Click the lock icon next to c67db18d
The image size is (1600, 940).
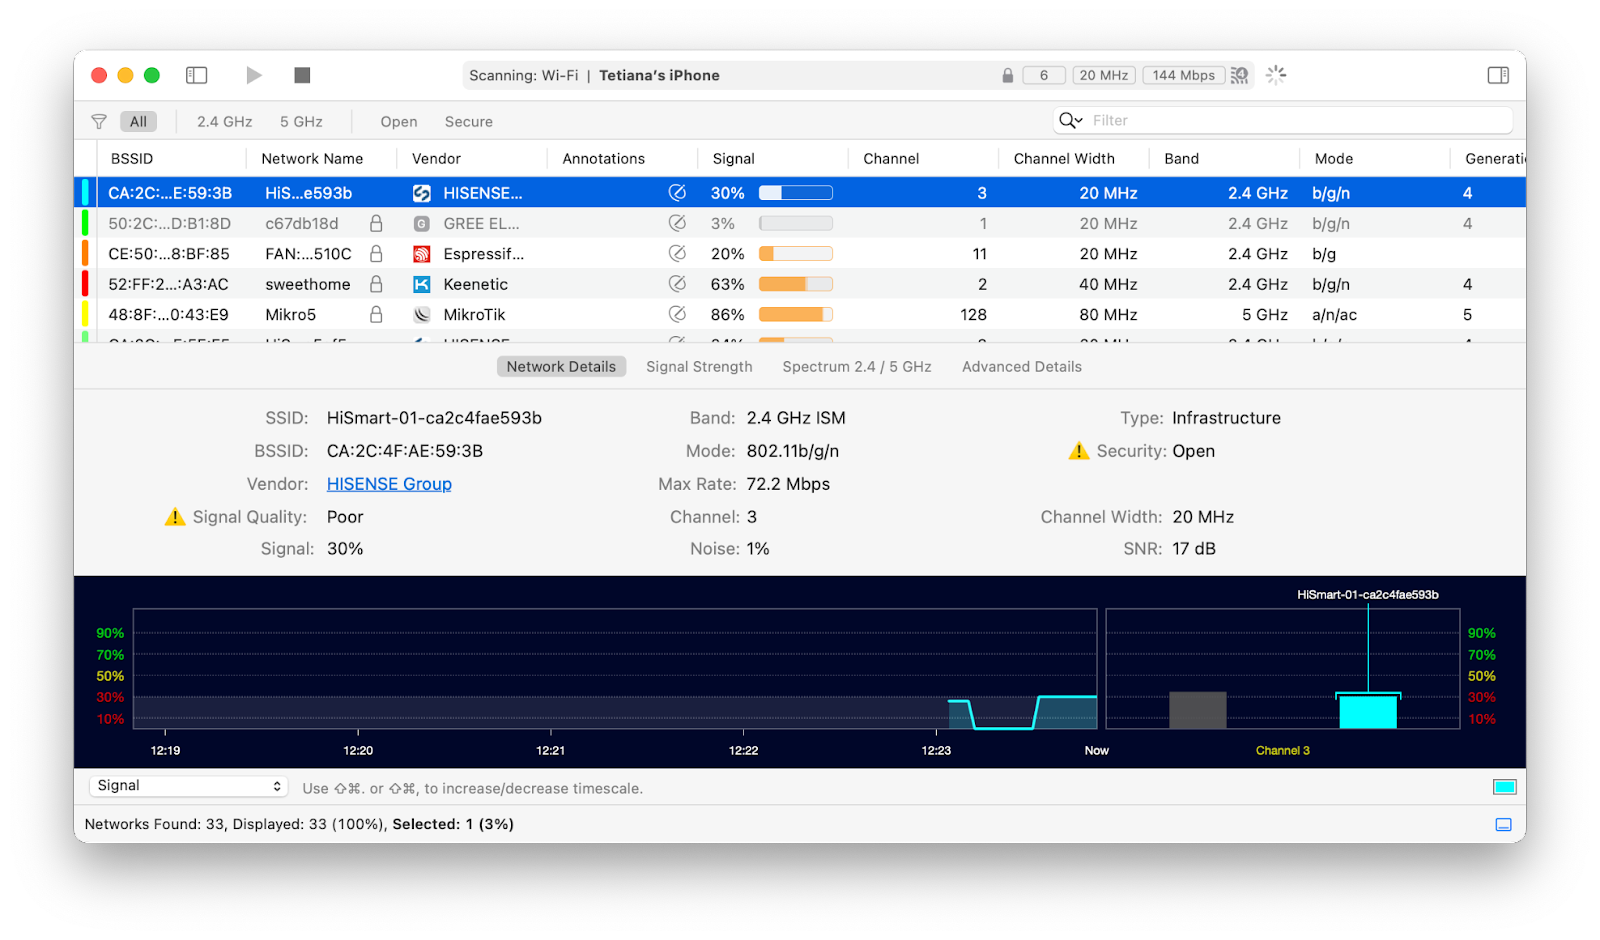click(376, 223)
